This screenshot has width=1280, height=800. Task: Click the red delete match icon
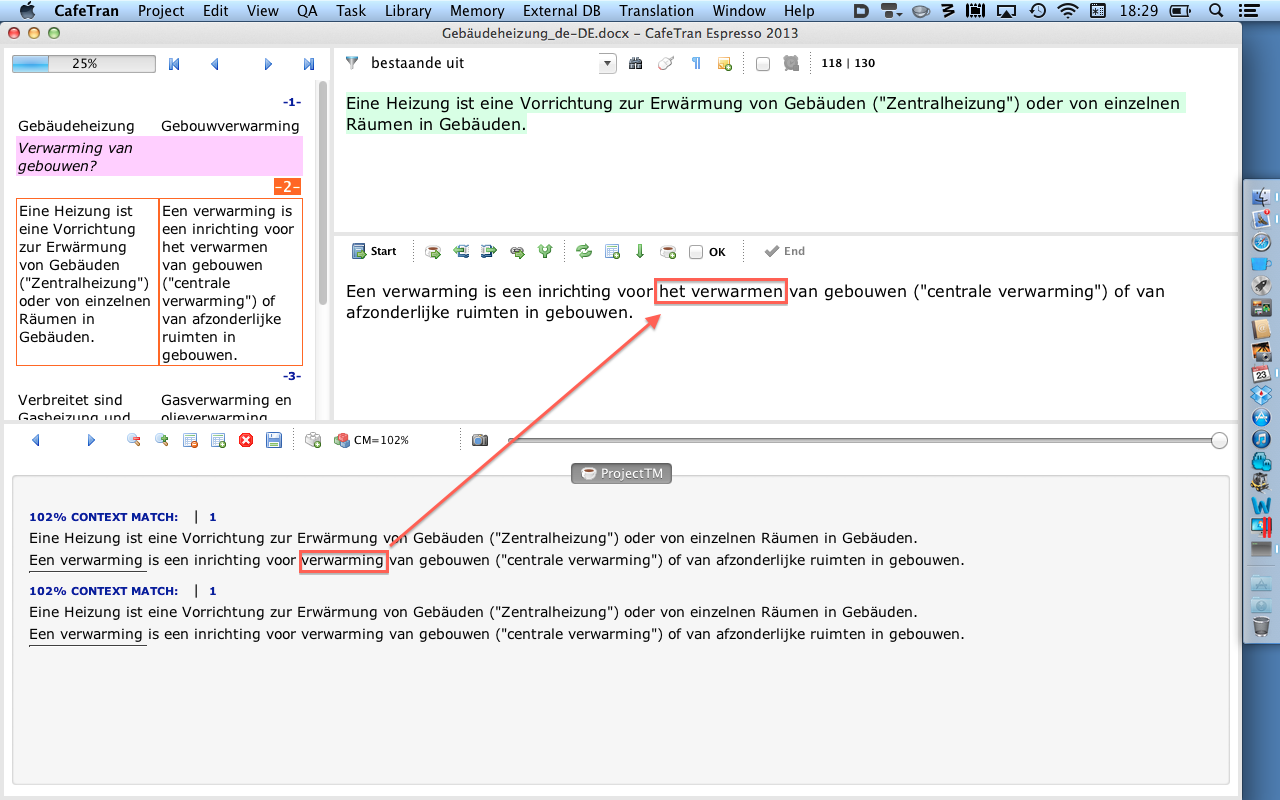pos(246,440)
